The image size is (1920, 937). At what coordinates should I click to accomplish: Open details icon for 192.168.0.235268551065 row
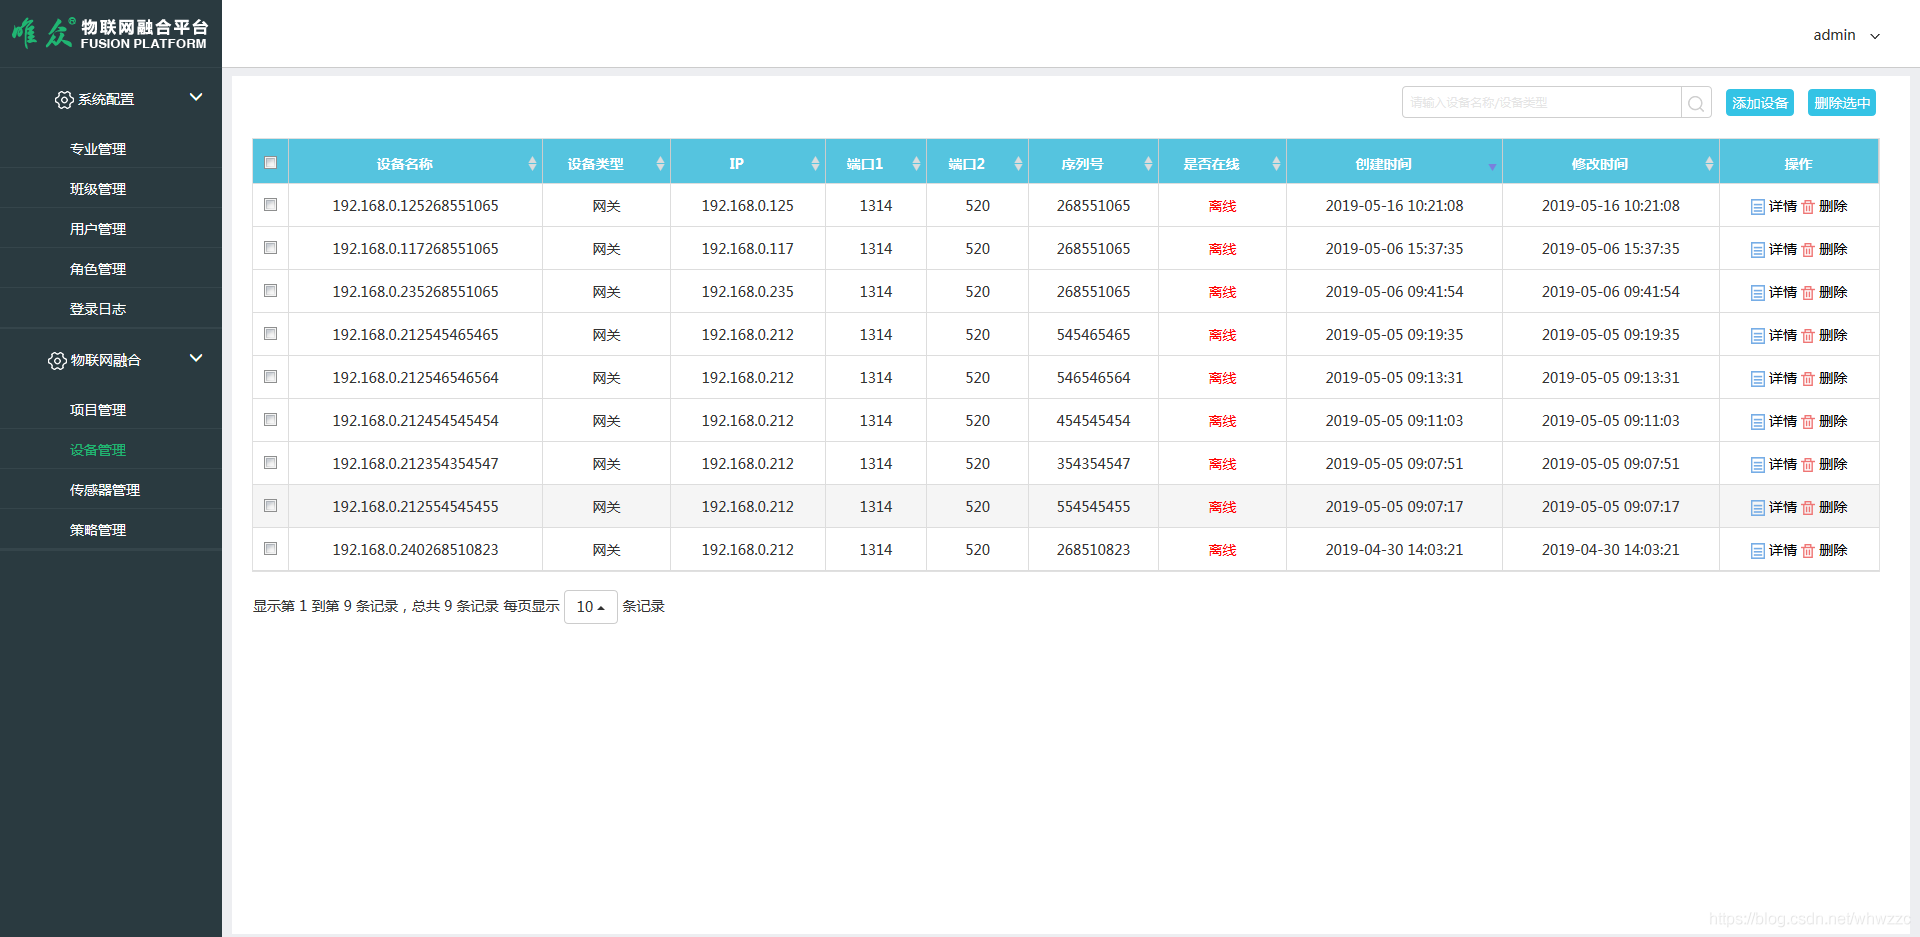point(1757,293)
